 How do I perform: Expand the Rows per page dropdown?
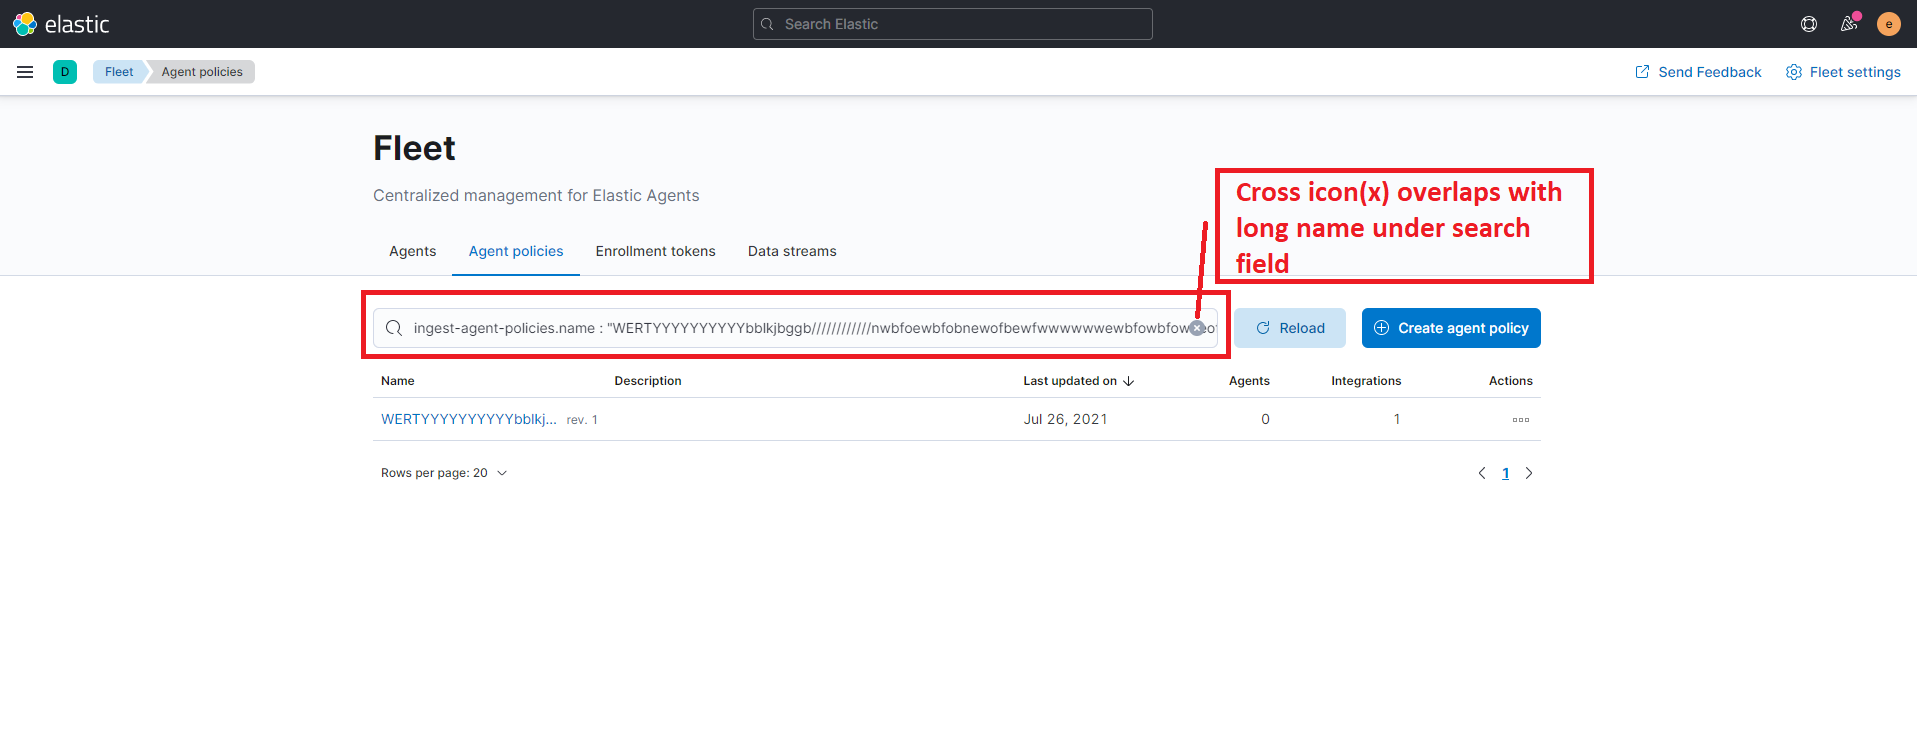[444, 473]
